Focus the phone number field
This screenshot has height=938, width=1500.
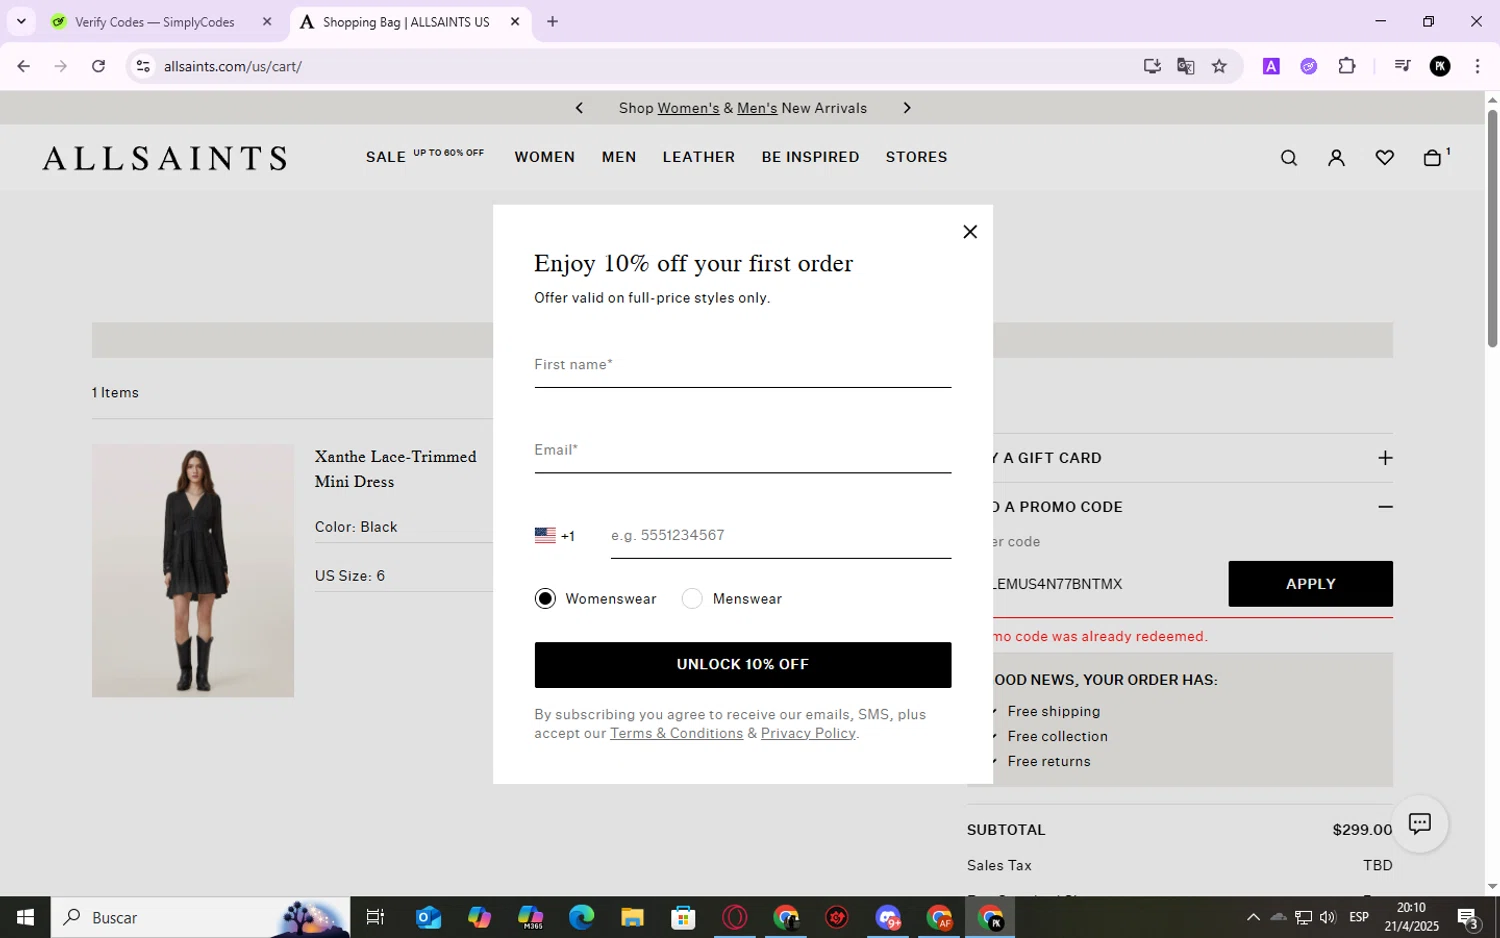click(780, 536)
